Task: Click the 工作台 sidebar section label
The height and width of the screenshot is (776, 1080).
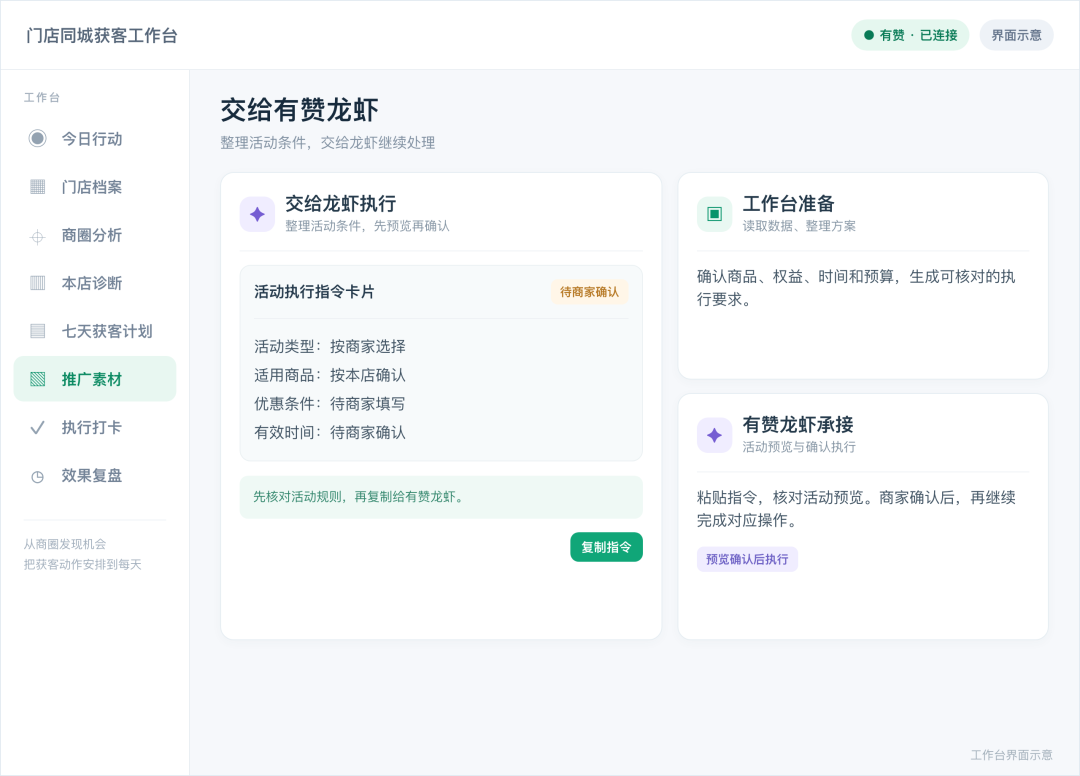Action: 42,98
